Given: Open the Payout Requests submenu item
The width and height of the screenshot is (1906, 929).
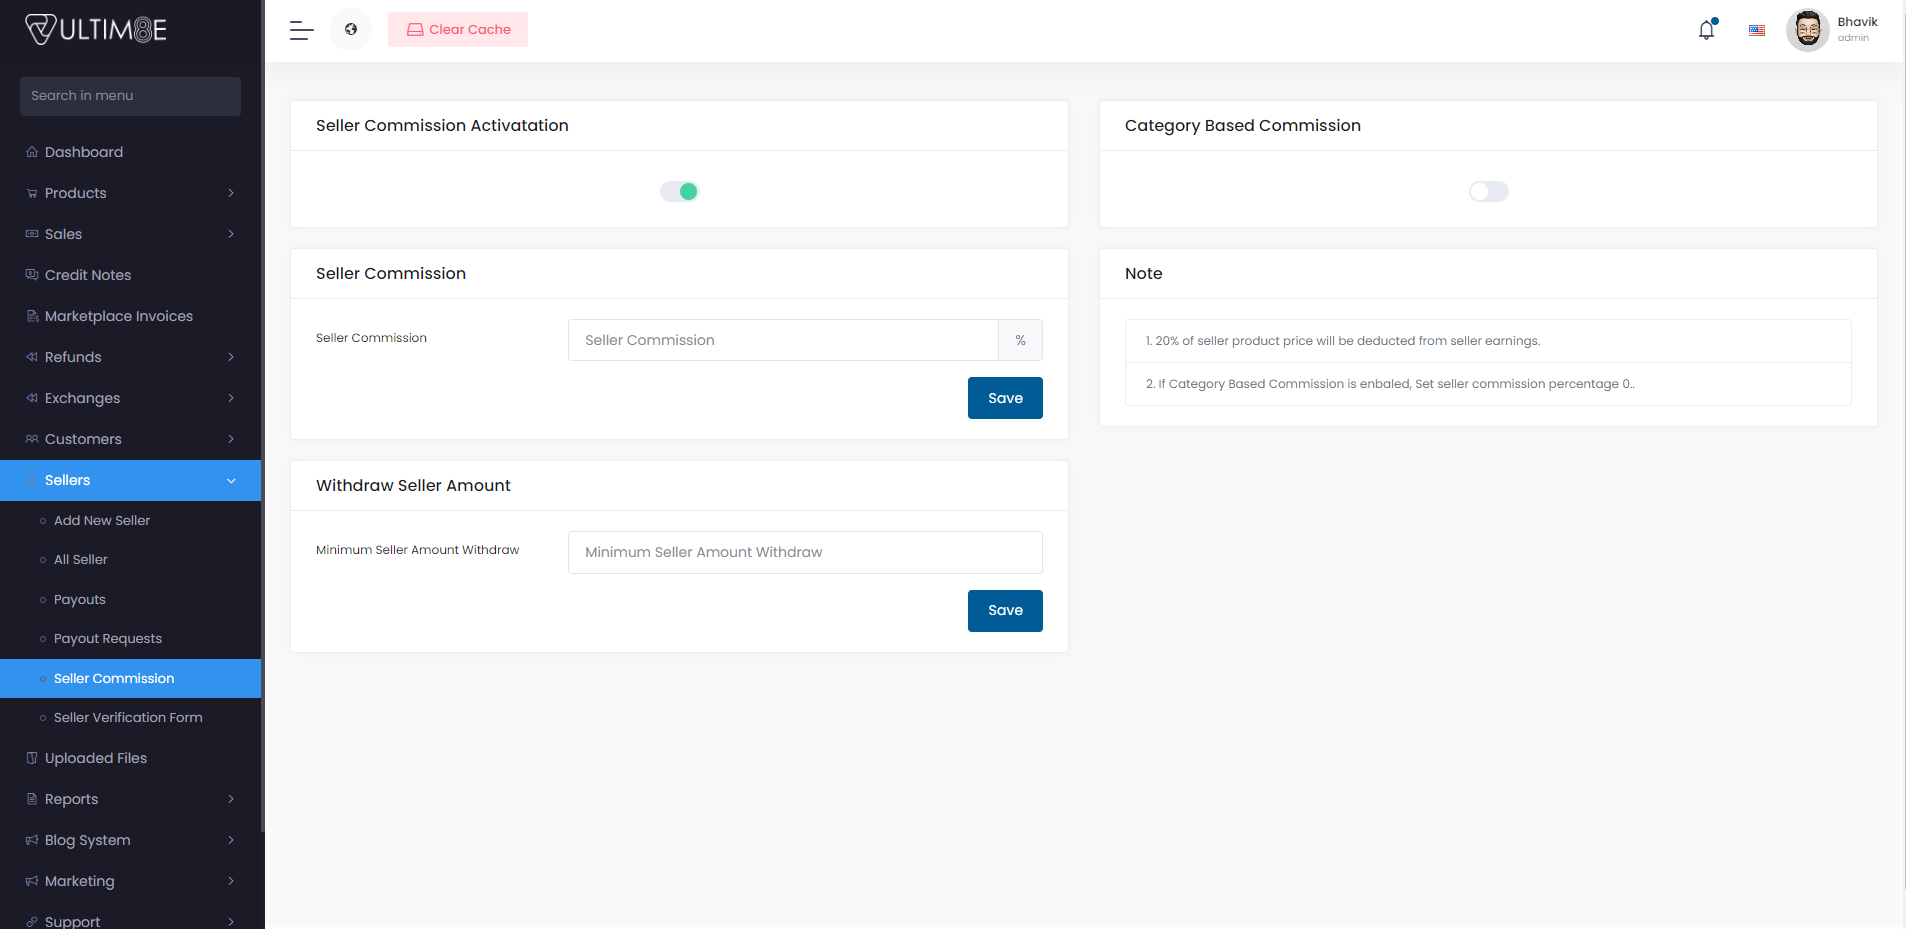Looking at the screenshot, I should (x=108, y=639).
